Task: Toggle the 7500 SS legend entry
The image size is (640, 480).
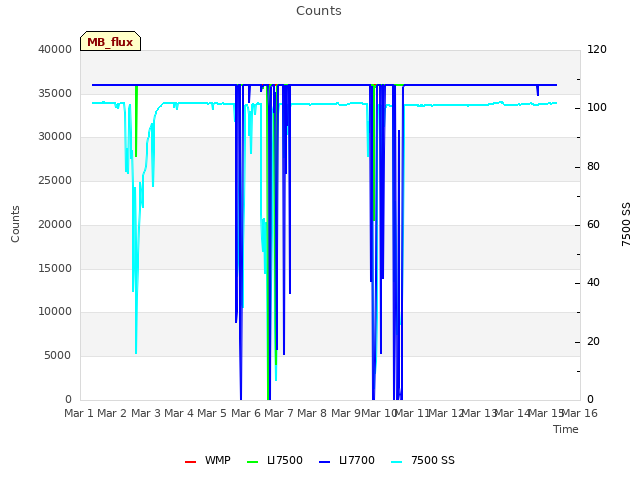Action: [423, 460]
